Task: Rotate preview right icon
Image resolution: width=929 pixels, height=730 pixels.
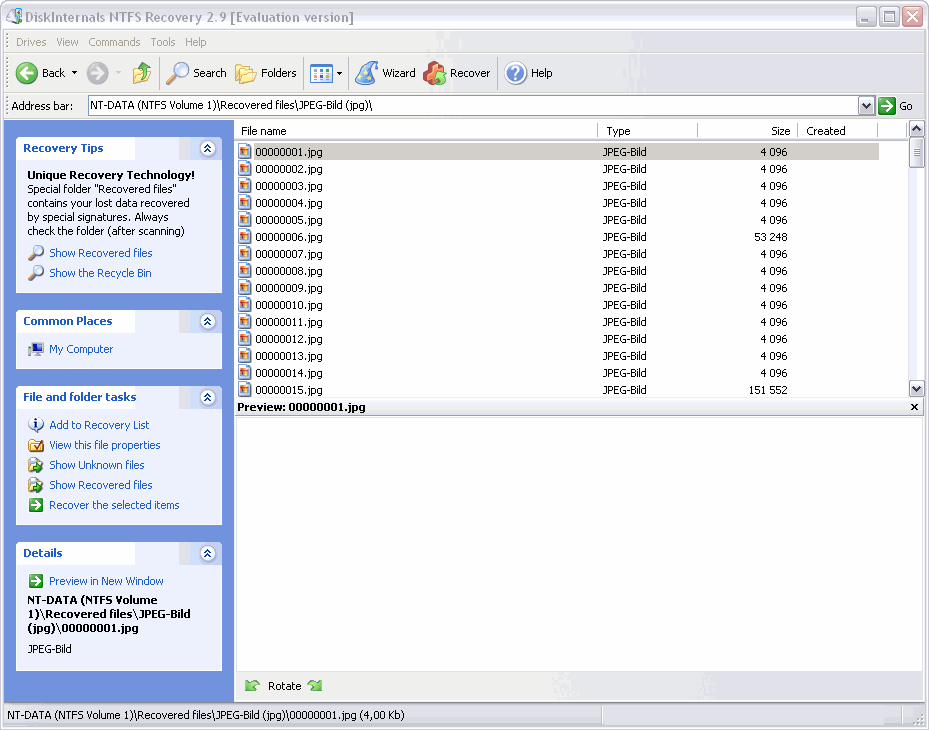Action: pyautogui.click(x=315, y=686)
